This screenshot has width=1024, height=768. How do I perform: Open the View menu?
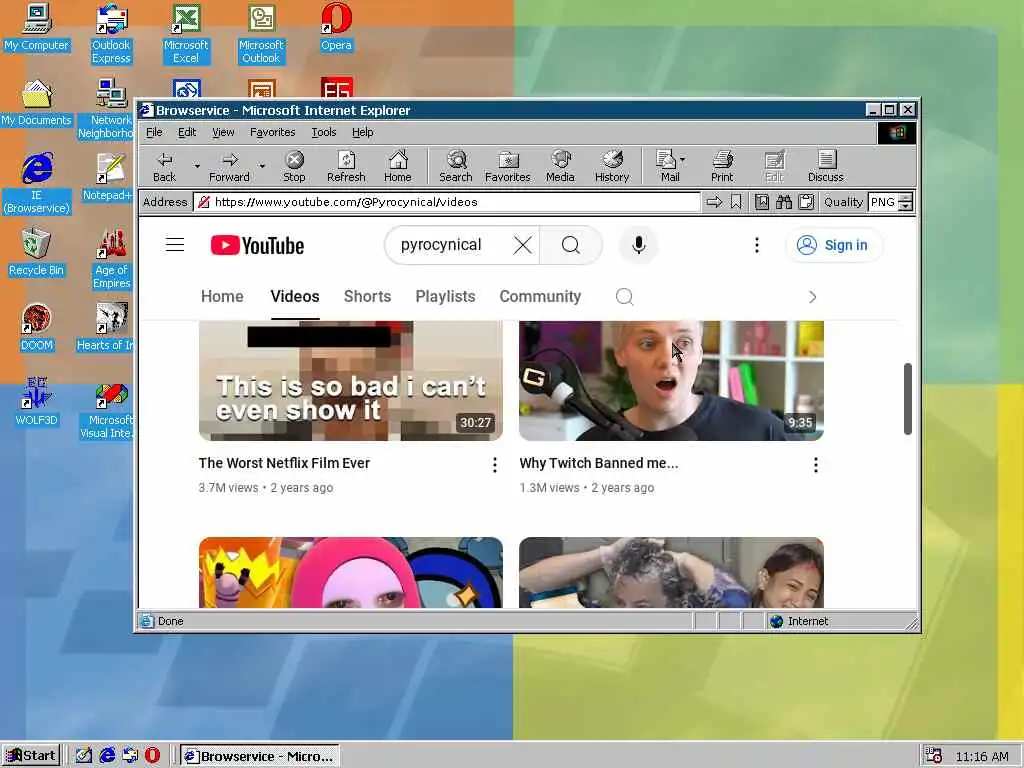223,133
